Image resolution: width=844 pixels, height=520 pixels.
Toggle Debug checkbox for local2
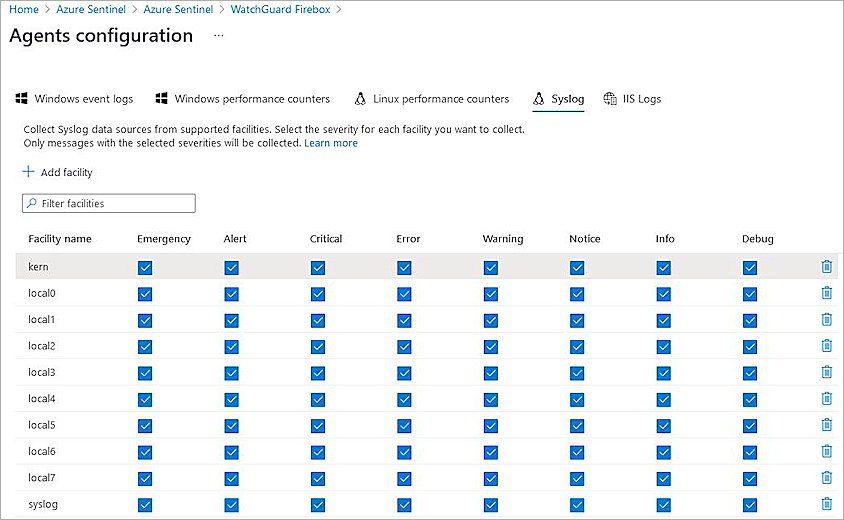[x=750, y=347]
